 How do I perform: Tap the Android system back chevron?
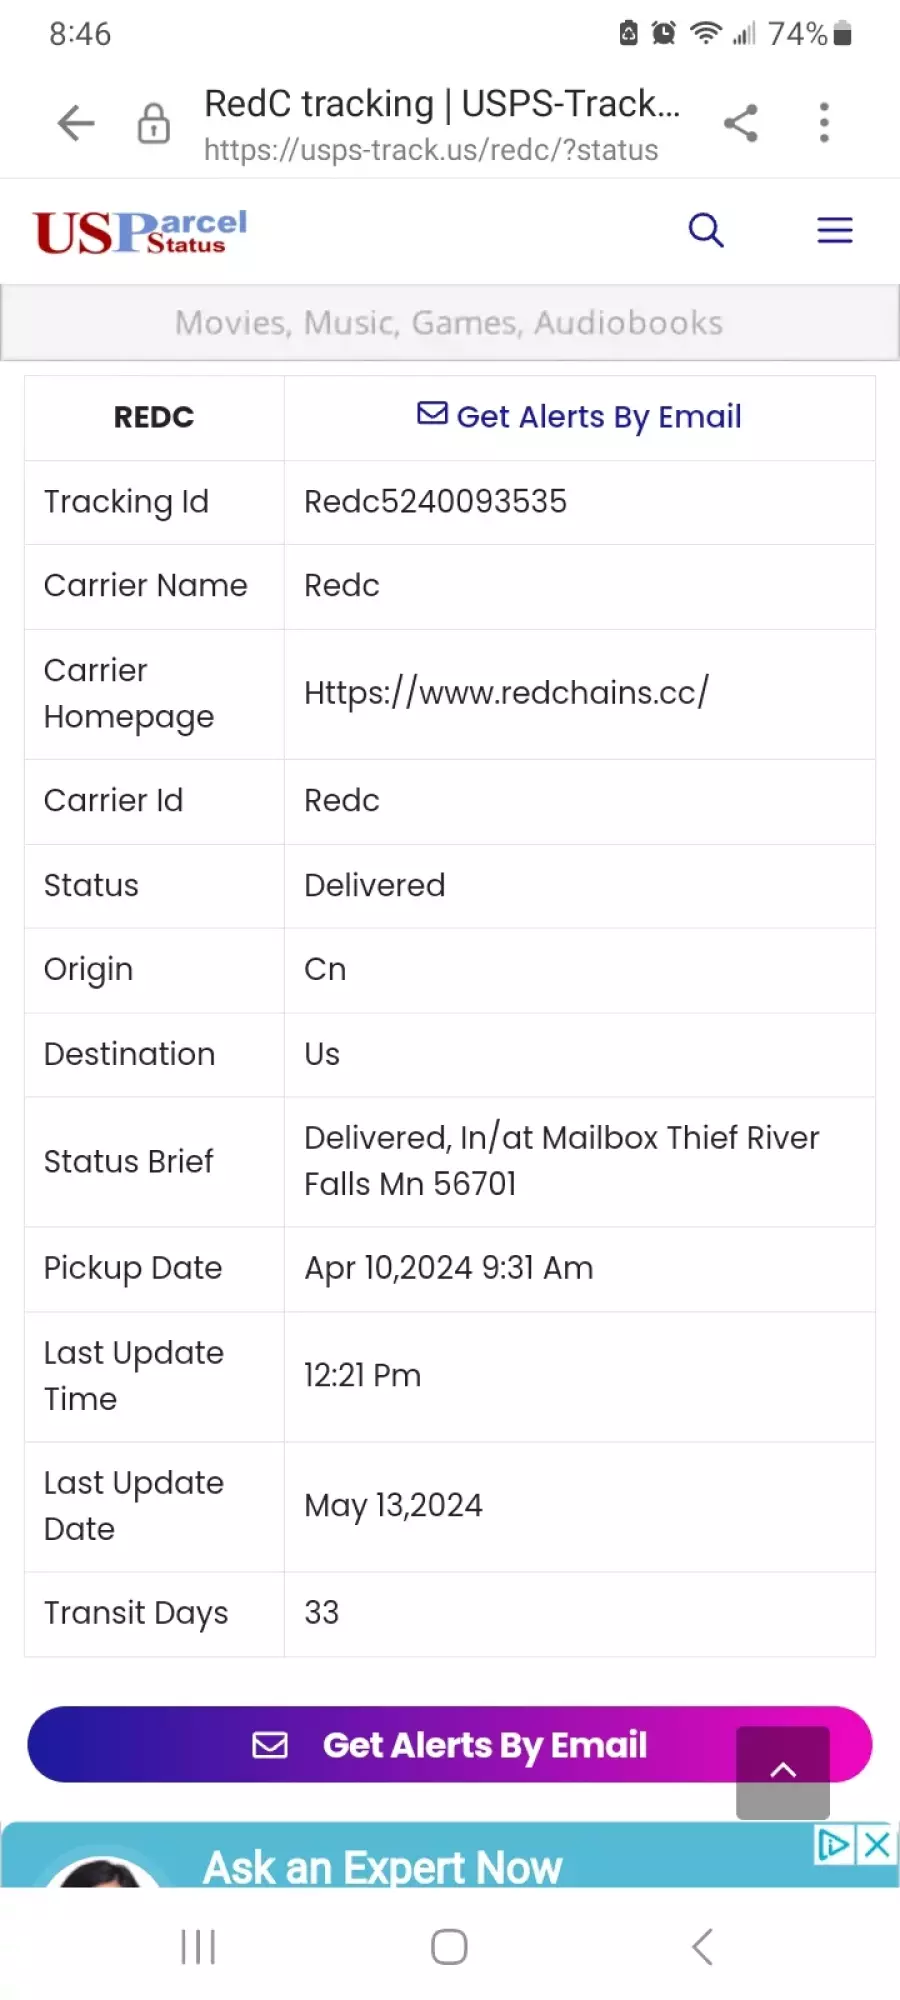tap(702, 1947)
